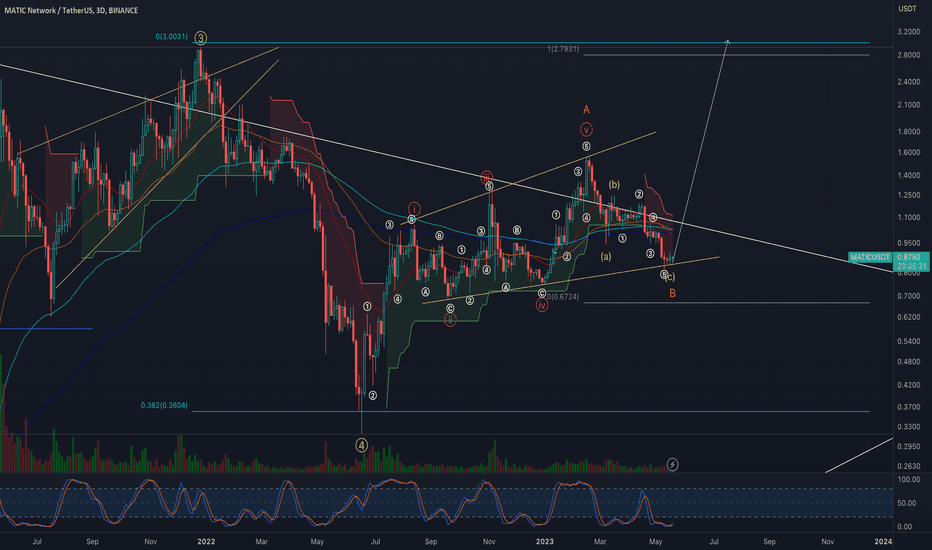Select the orange wave B label
Viewport: 932px width, 550px height.
(672, 293)
